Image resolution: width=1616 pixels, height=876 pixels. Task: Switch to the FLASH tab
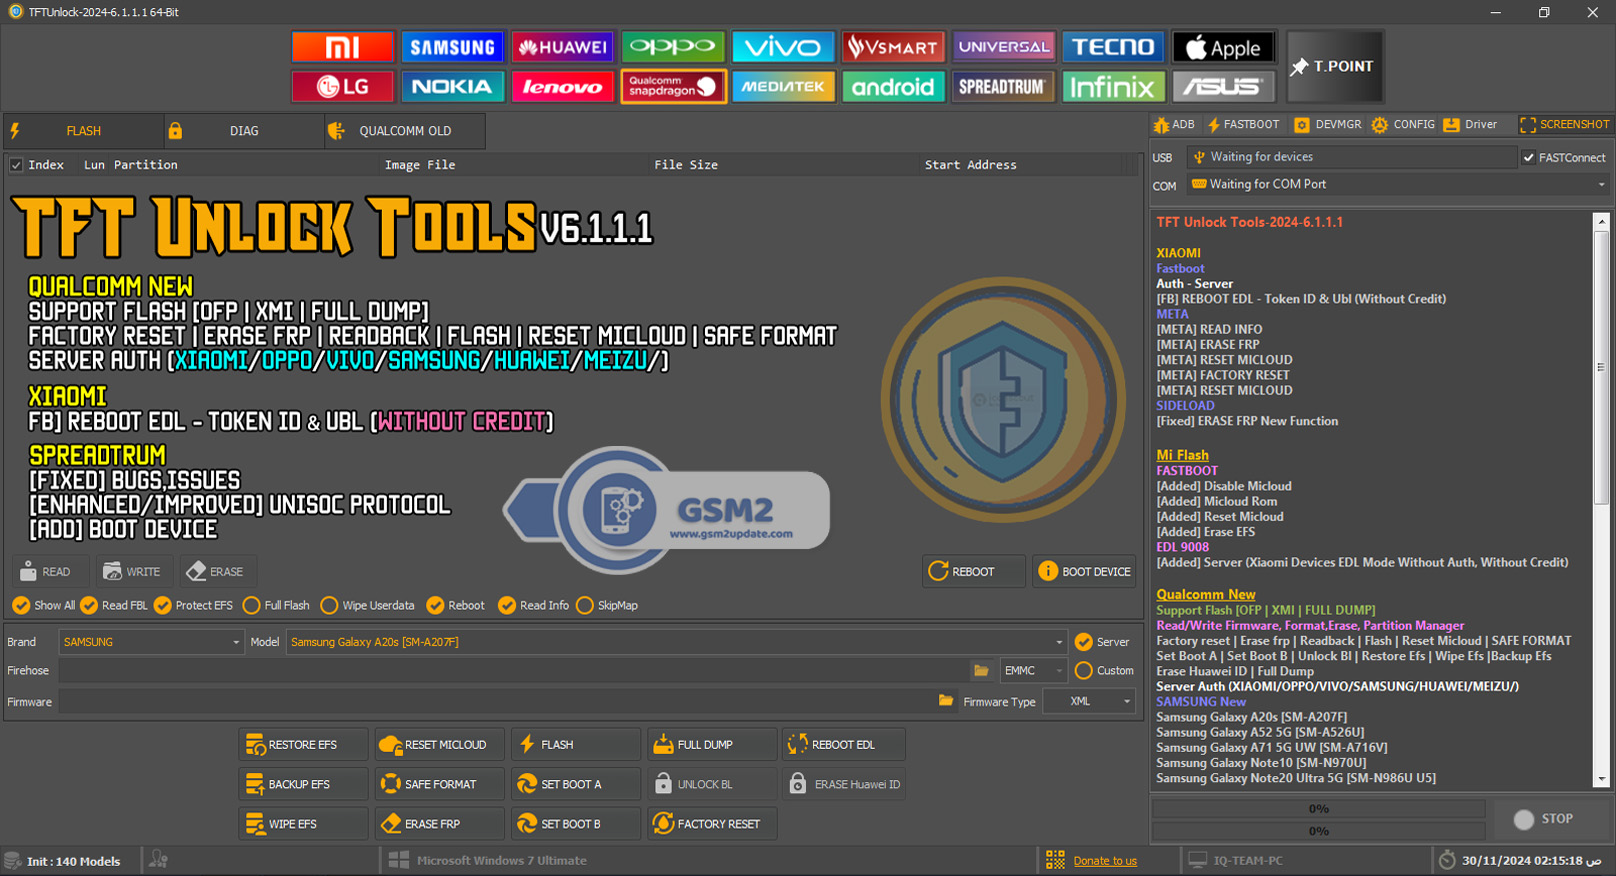click(x=83, y=131)
